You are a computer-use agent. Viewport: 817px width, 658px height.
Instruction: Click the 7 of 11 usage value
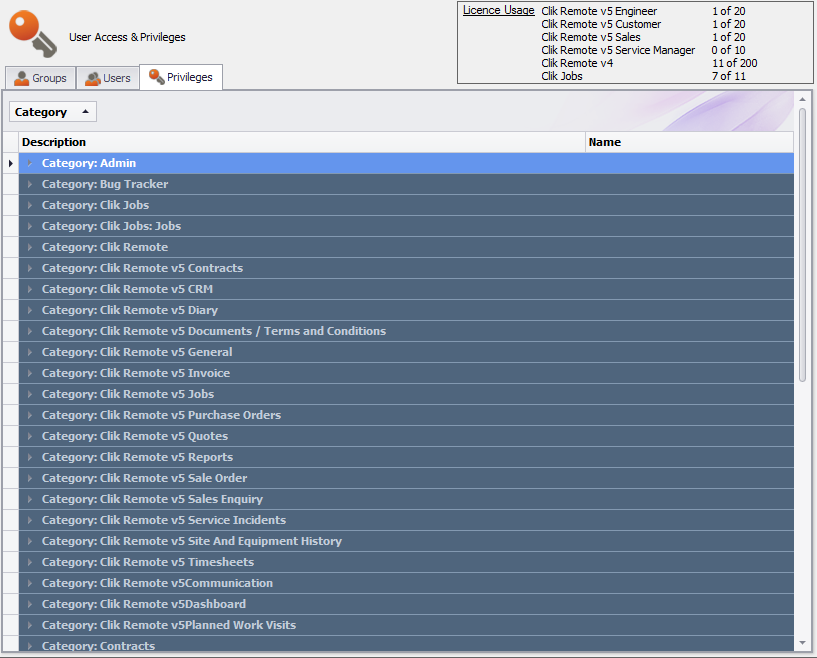tap(729, 76)
